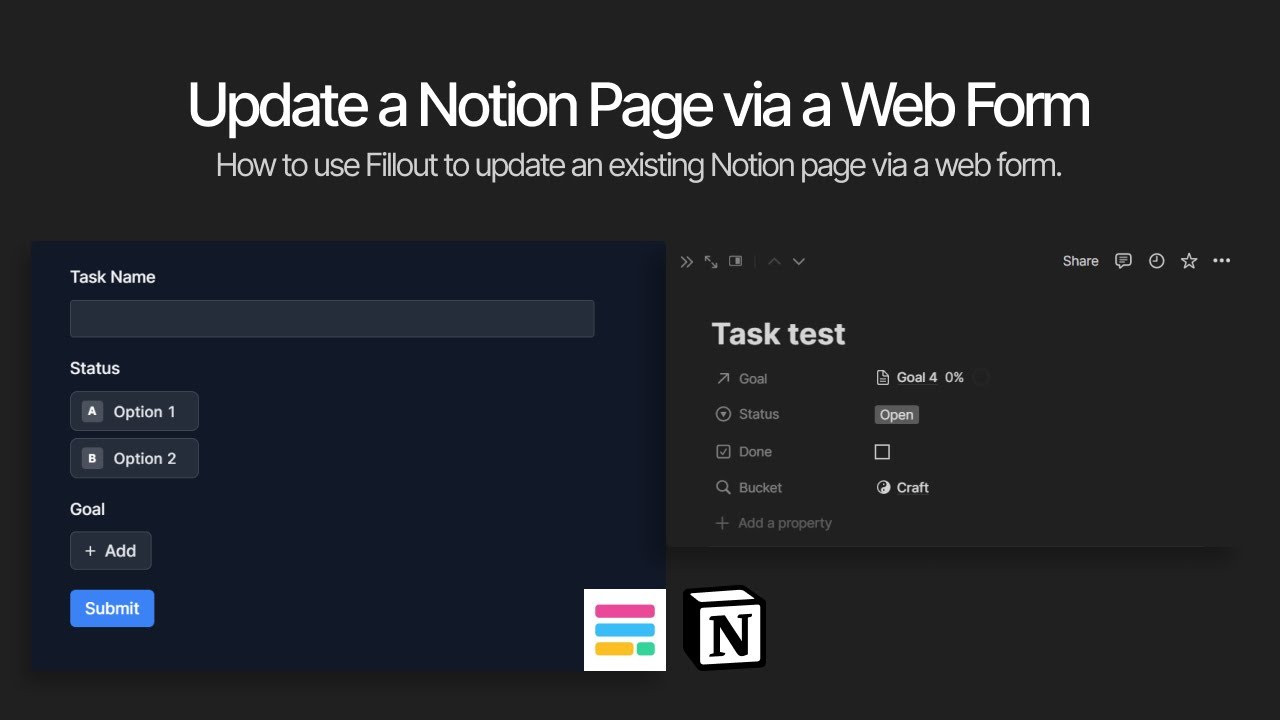Viewport: 1280px width, 720px height.
Task: Click the subtitle about using Fillout
Action: point(638,165)
